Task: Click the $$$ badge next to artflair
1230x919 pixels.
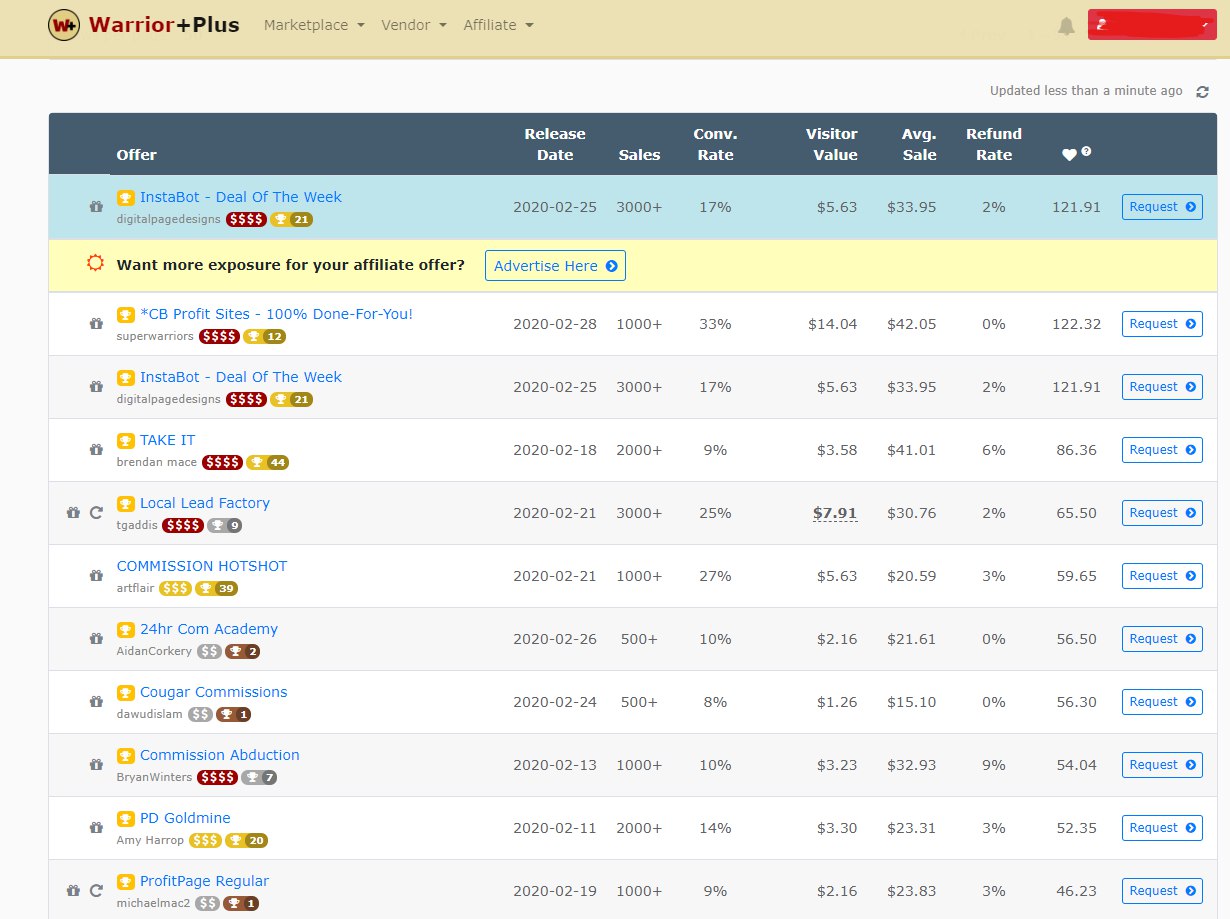Action: point(175,589)
